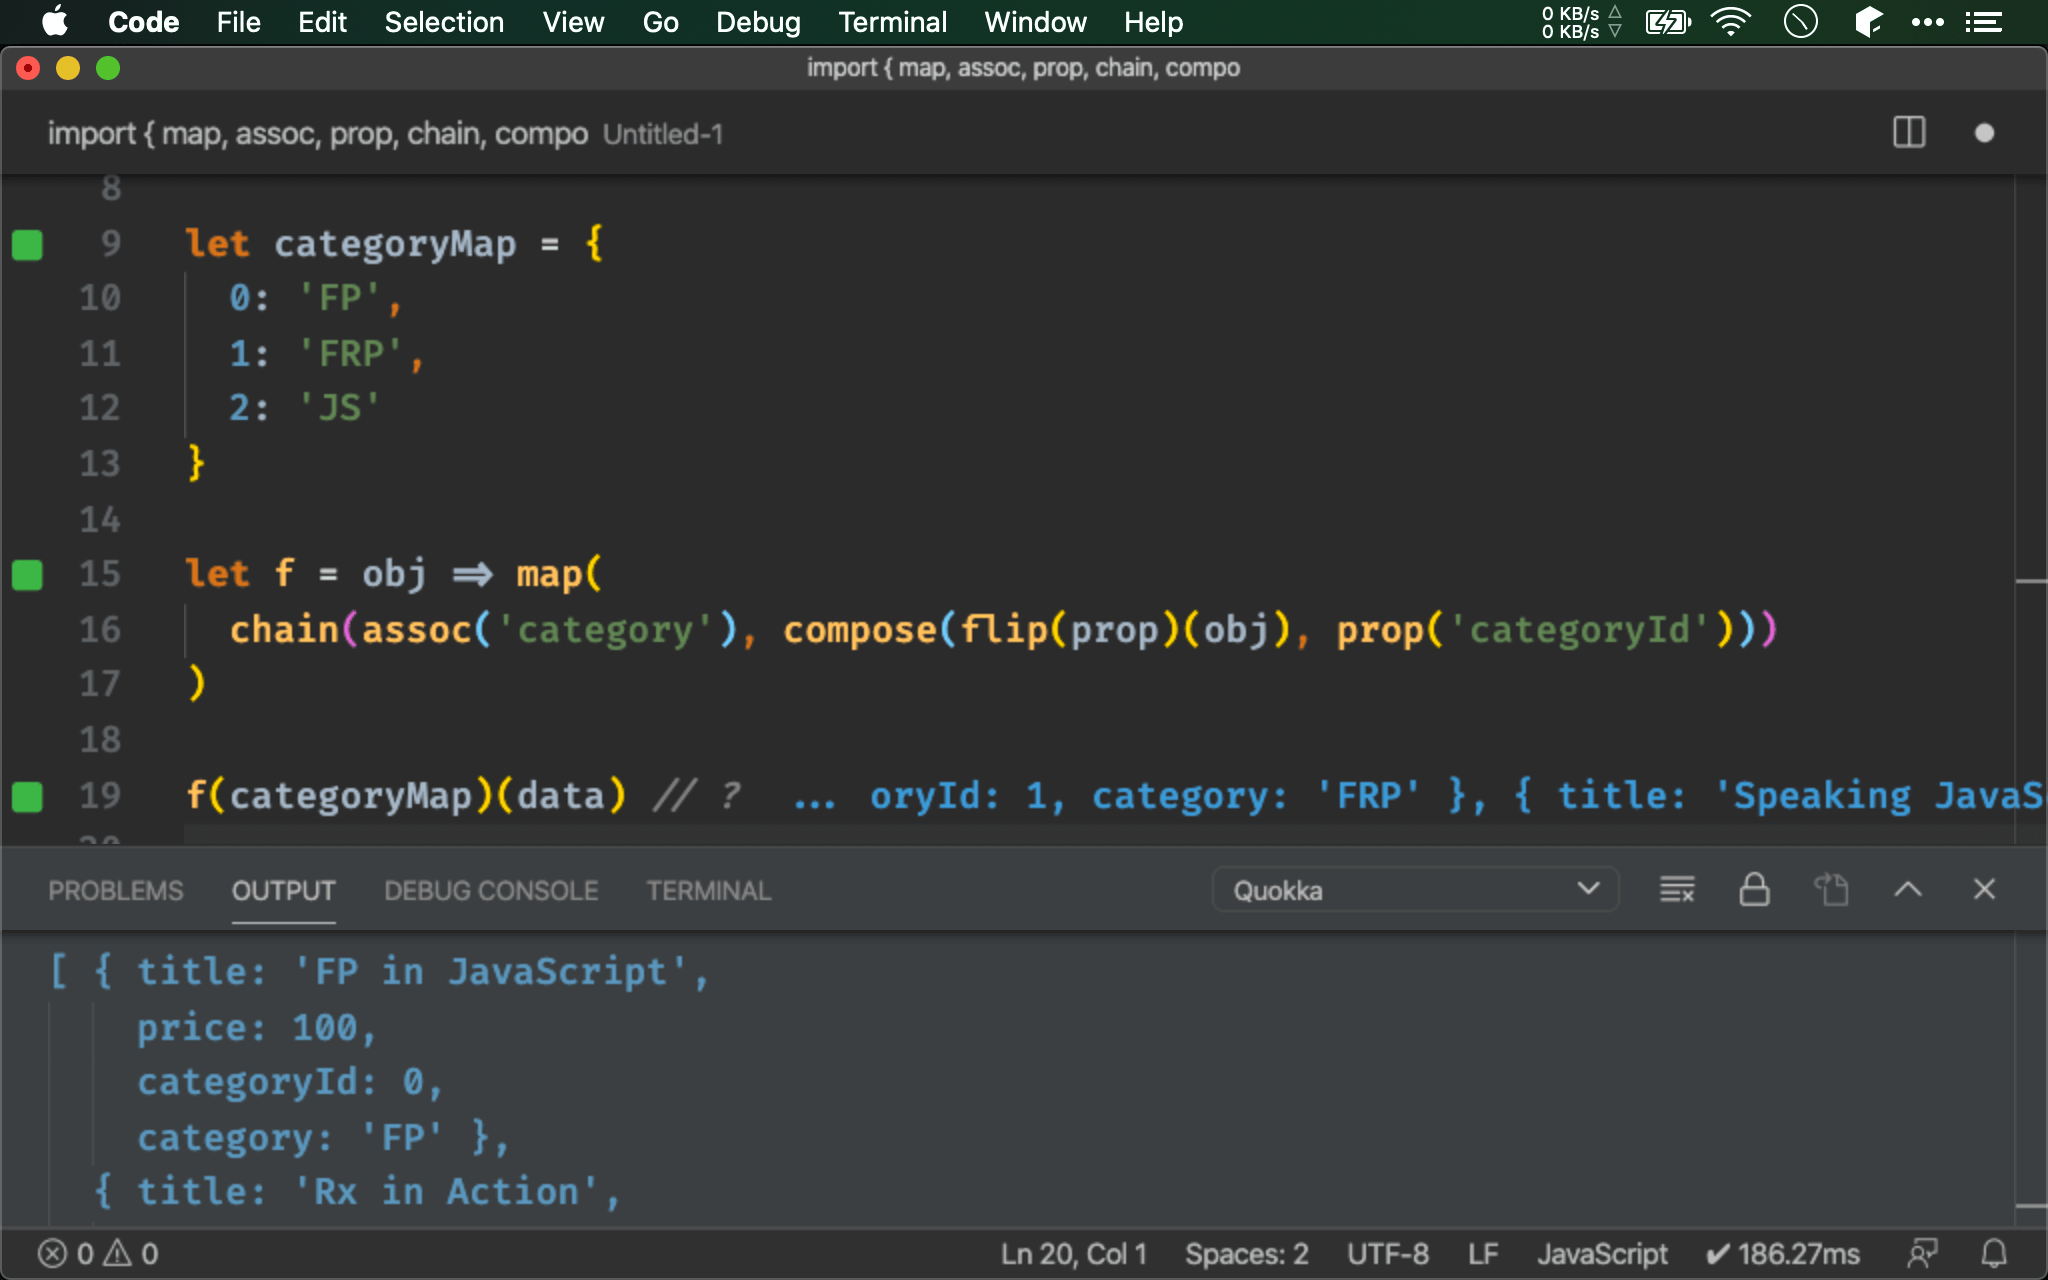Click the Quokka 186.27ms status indicator
The image size is (2048, 1280).
[x=1783, y=1254]
